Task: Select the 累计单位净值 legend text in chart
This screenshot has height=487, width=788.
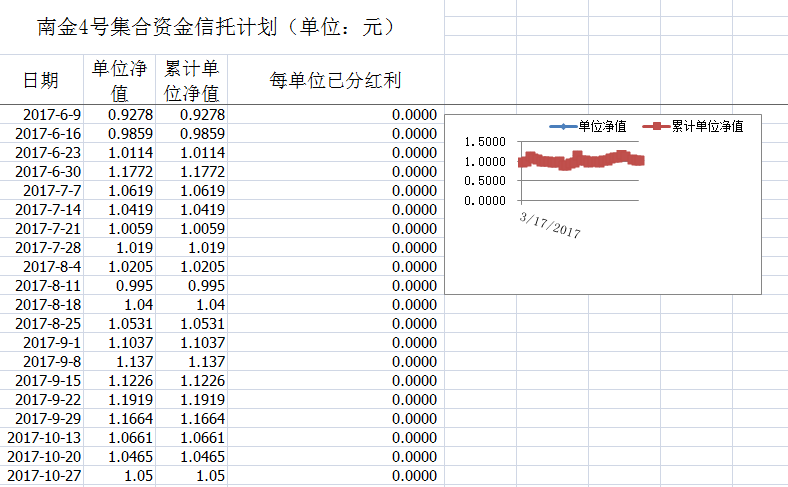Action: click(x=707, y=126)
